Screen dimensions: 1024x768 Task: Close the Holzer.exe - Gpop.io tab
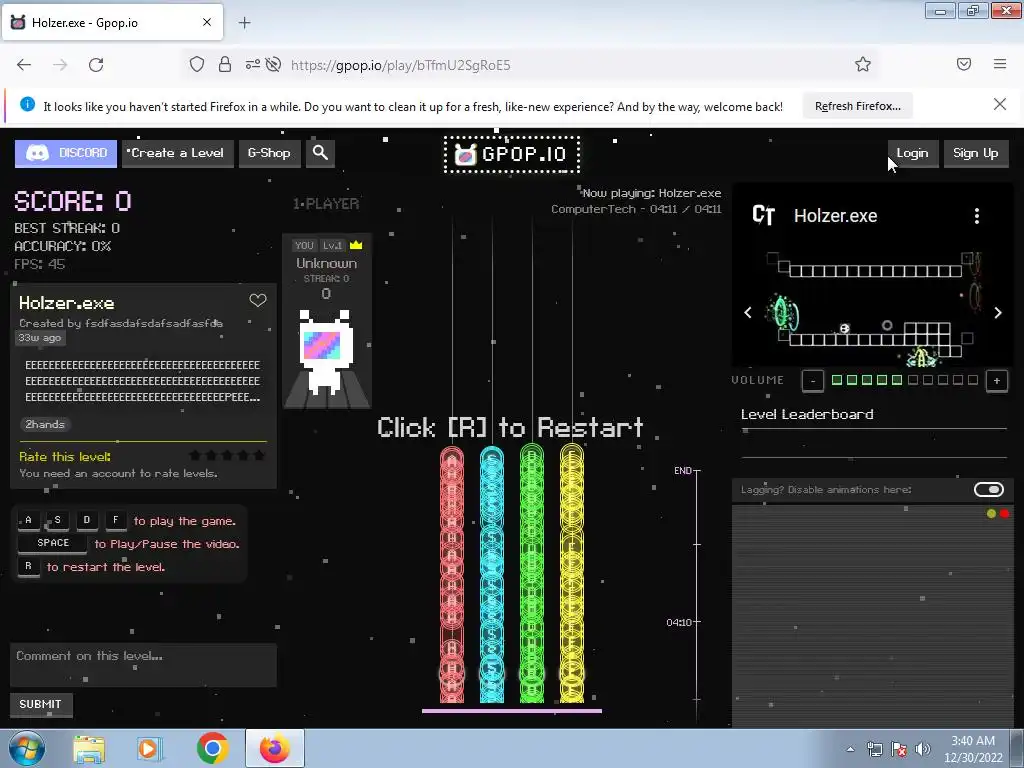tap(207, 22)
